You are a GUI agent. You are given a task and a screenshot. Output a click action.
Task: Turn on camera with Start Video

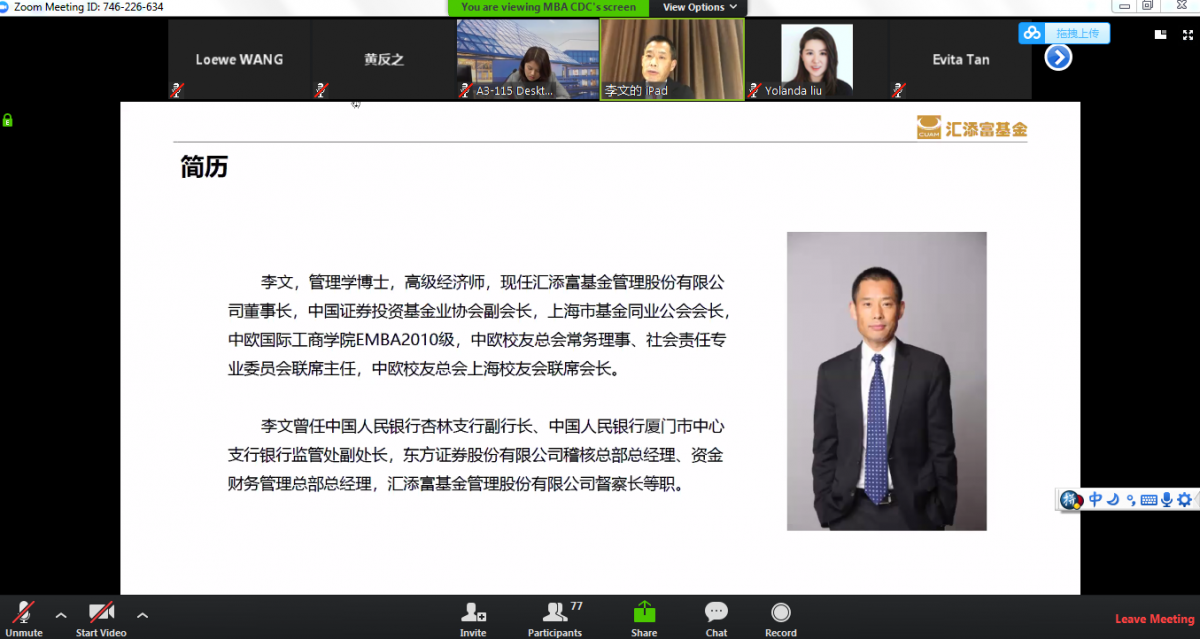pyautogui.click(x=101, y=618)
